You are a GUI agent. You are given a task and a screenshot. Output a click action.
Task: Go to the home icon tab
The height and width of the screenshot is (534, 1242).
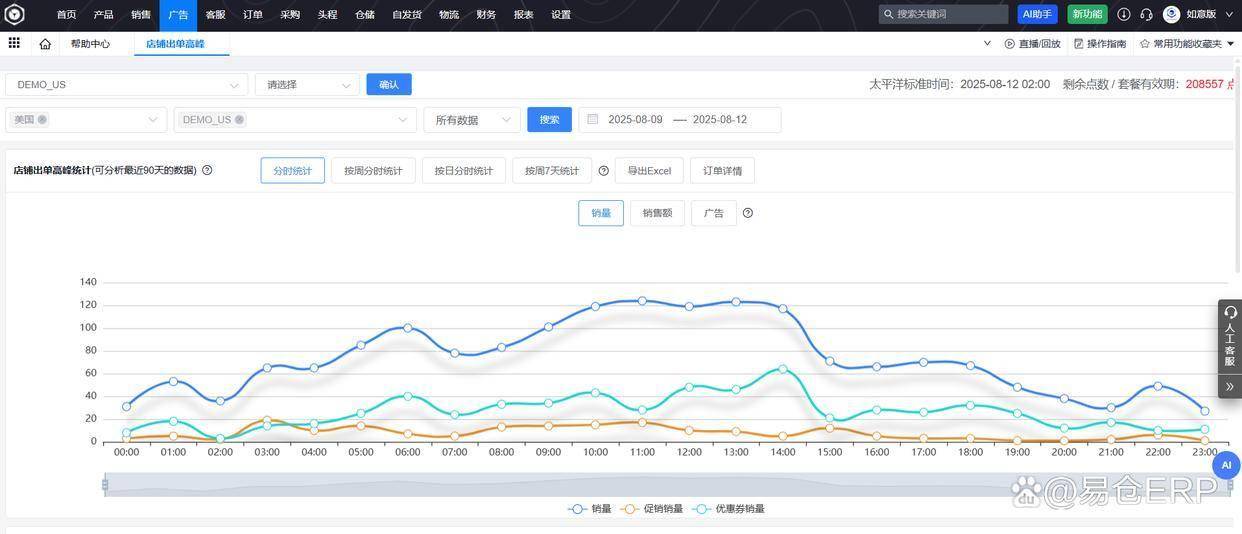45,44
